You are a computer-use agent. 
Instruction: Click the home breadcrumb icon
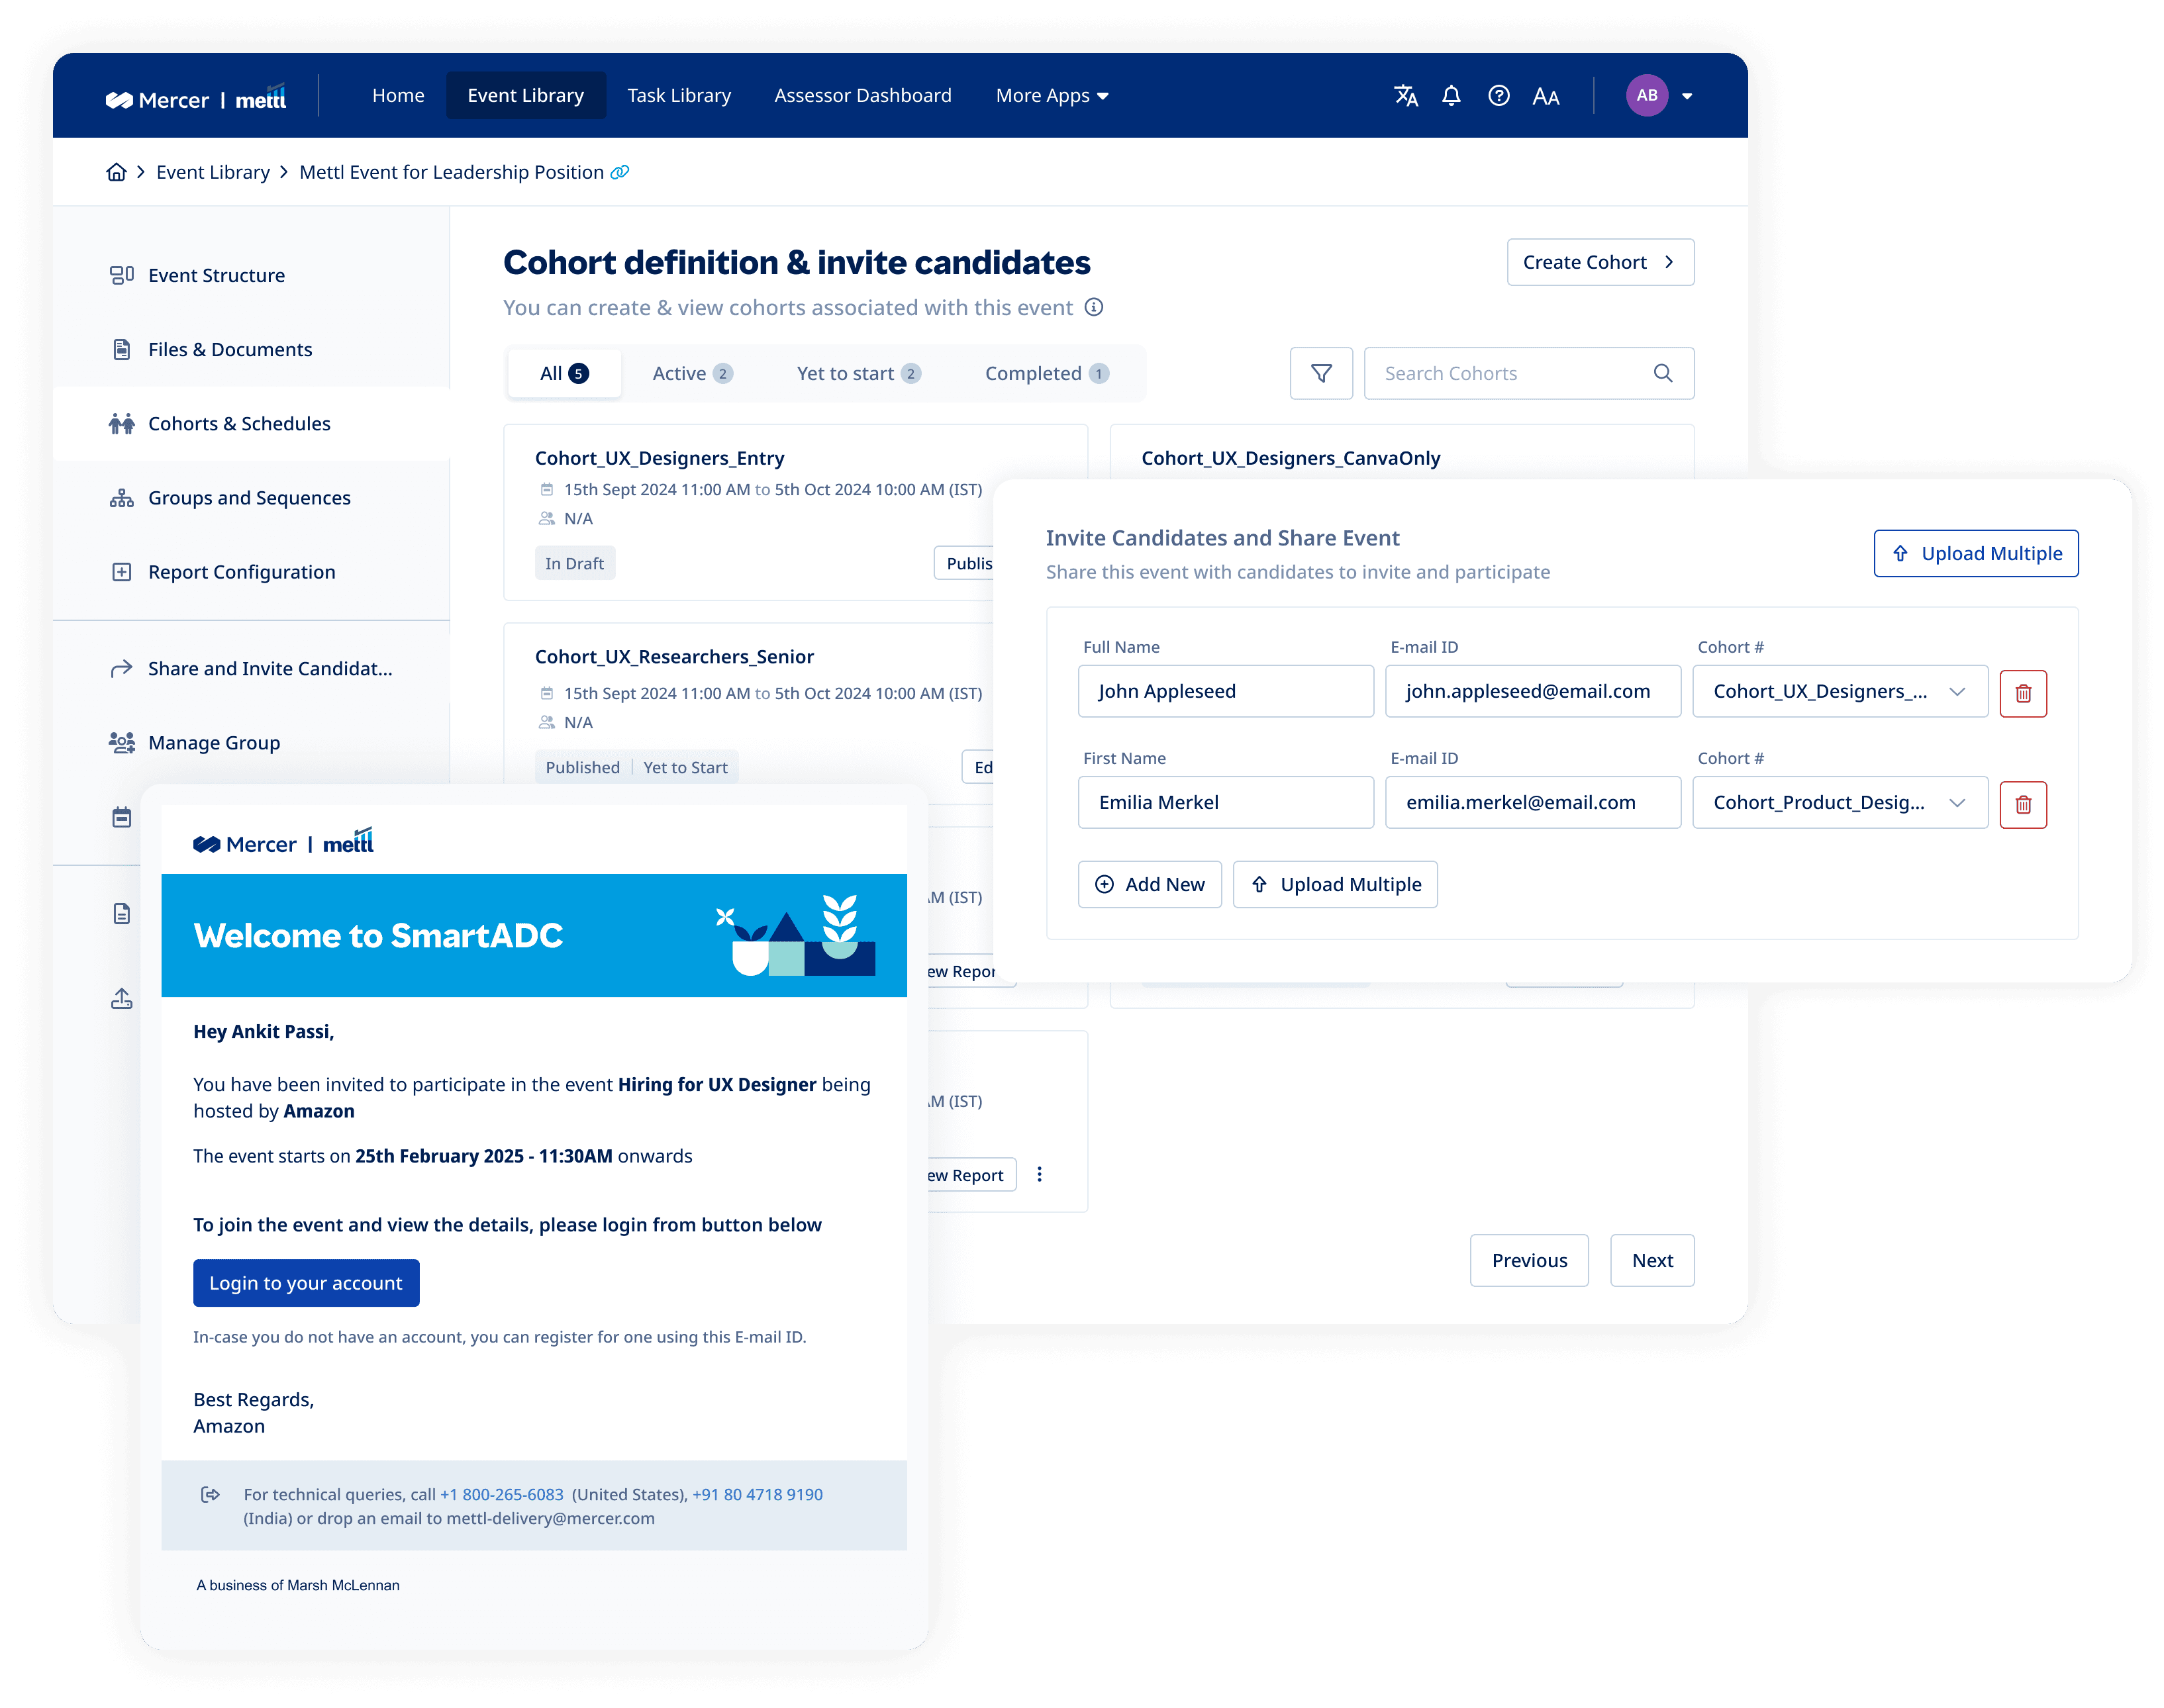(x=116, y=172)
